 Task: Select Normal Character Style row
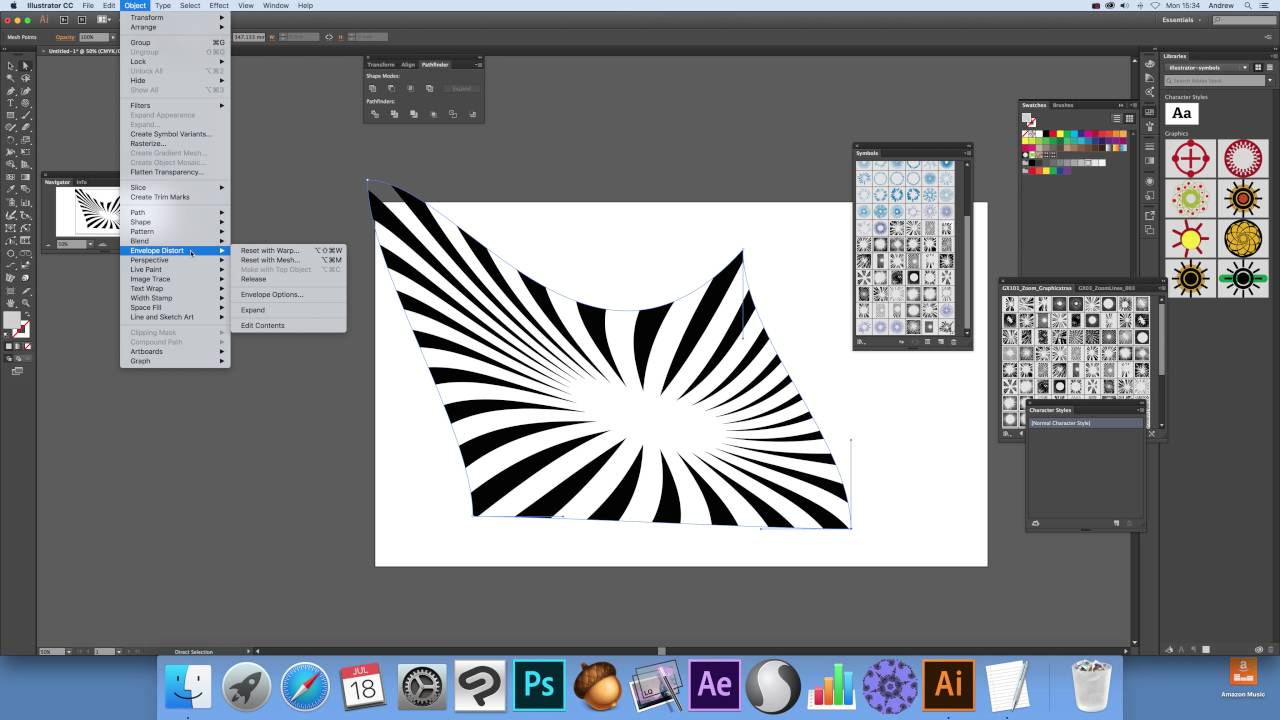click(1086, 423)
